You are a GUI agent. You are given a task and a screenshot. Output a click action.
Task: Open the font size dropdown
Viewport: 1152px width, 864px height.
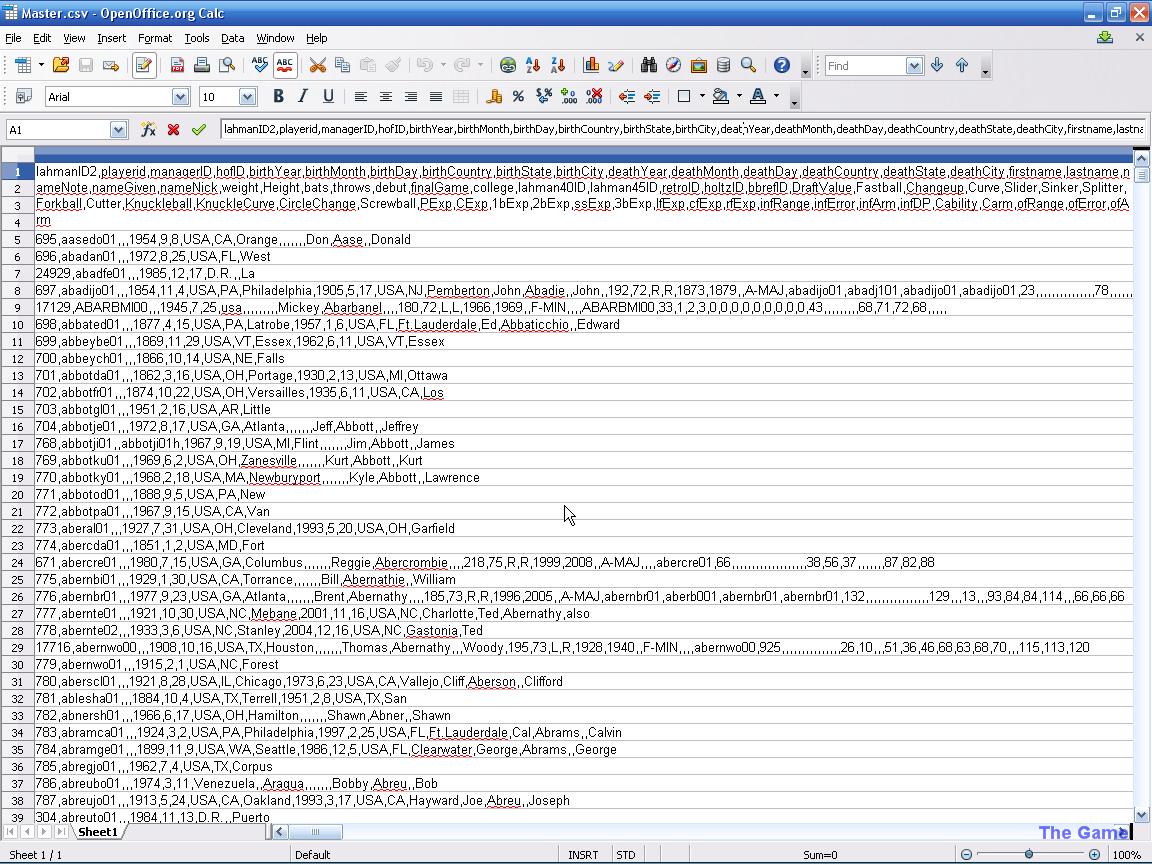click(247, 96)
